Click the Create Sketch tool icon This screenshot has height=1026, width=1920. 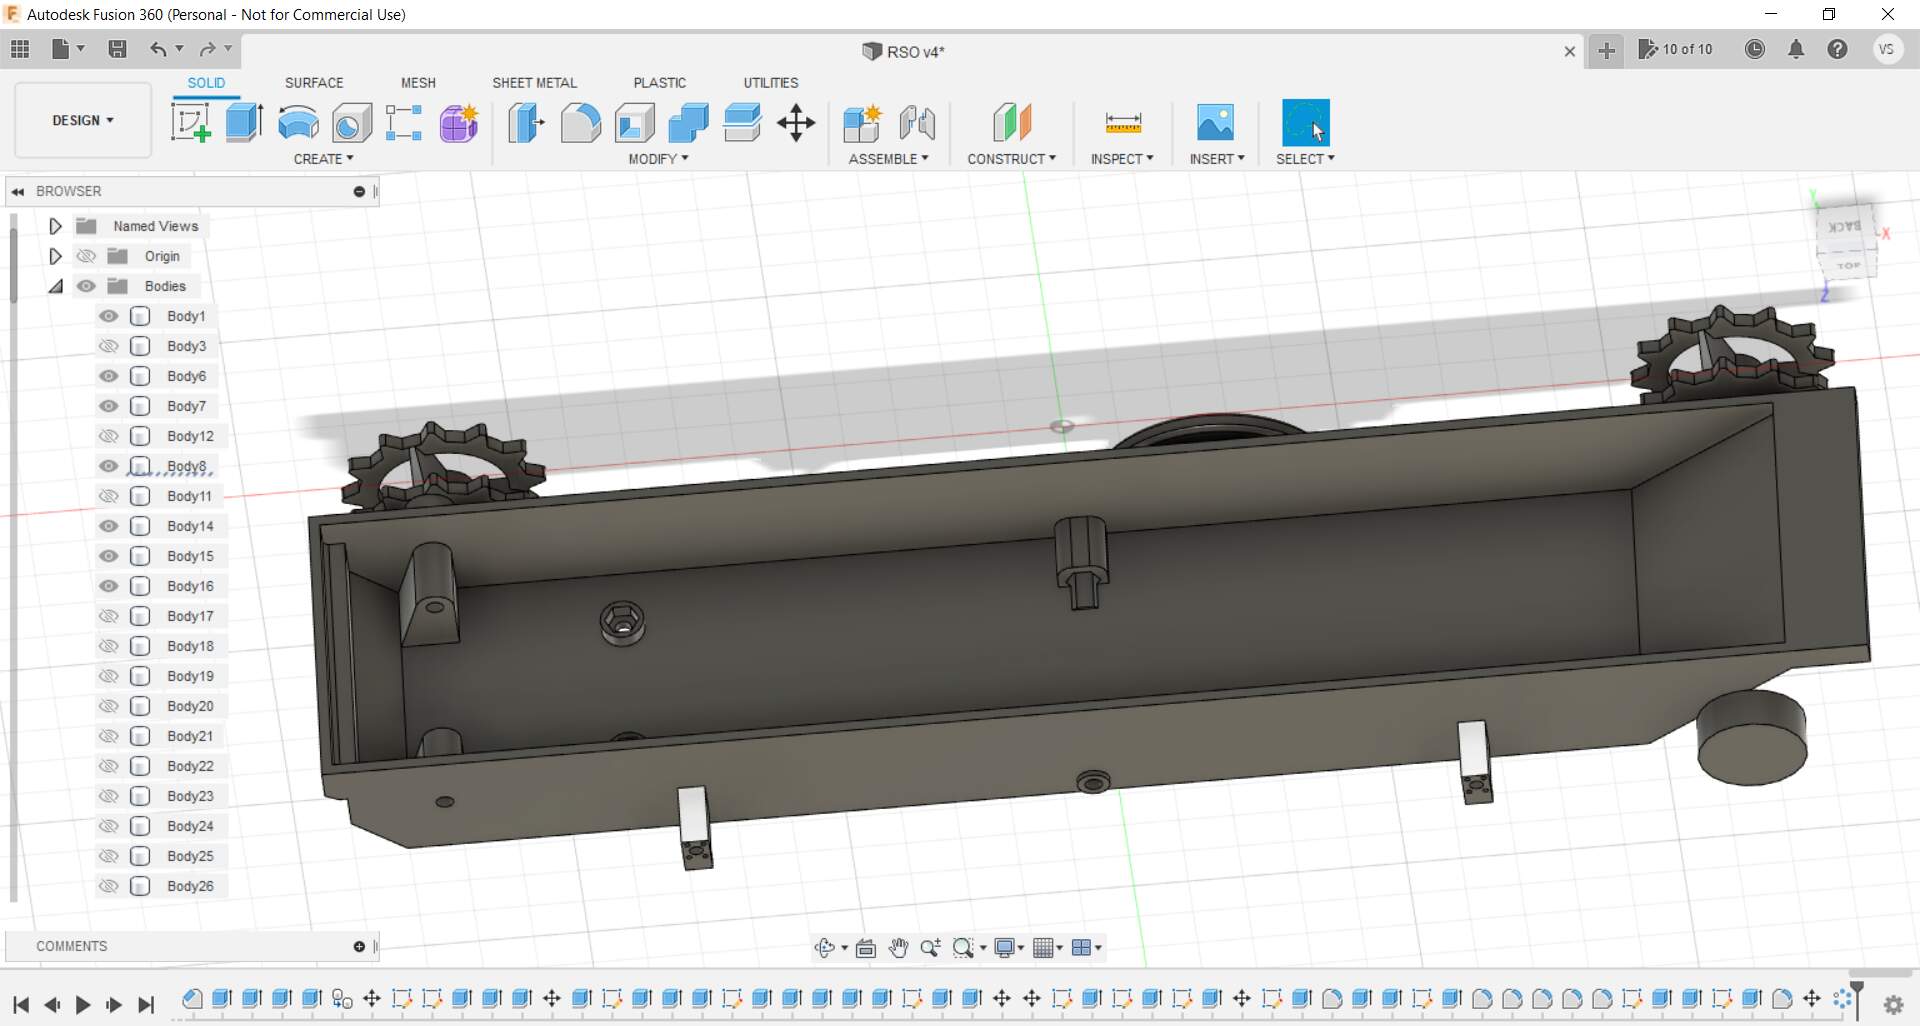point(190,123)
